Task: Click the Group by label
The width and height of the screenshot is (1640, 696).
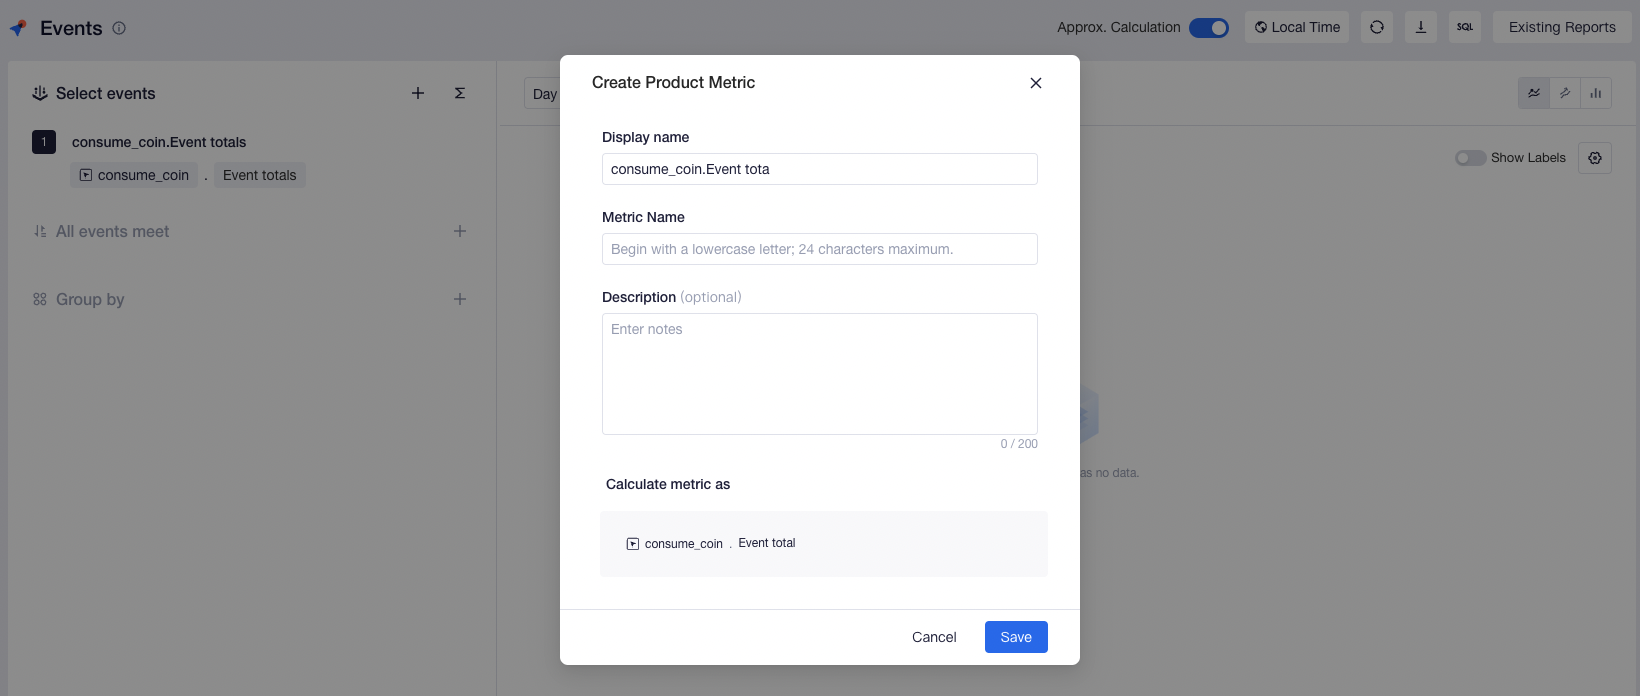Action: pyautogui.click(x=90, y=299)
